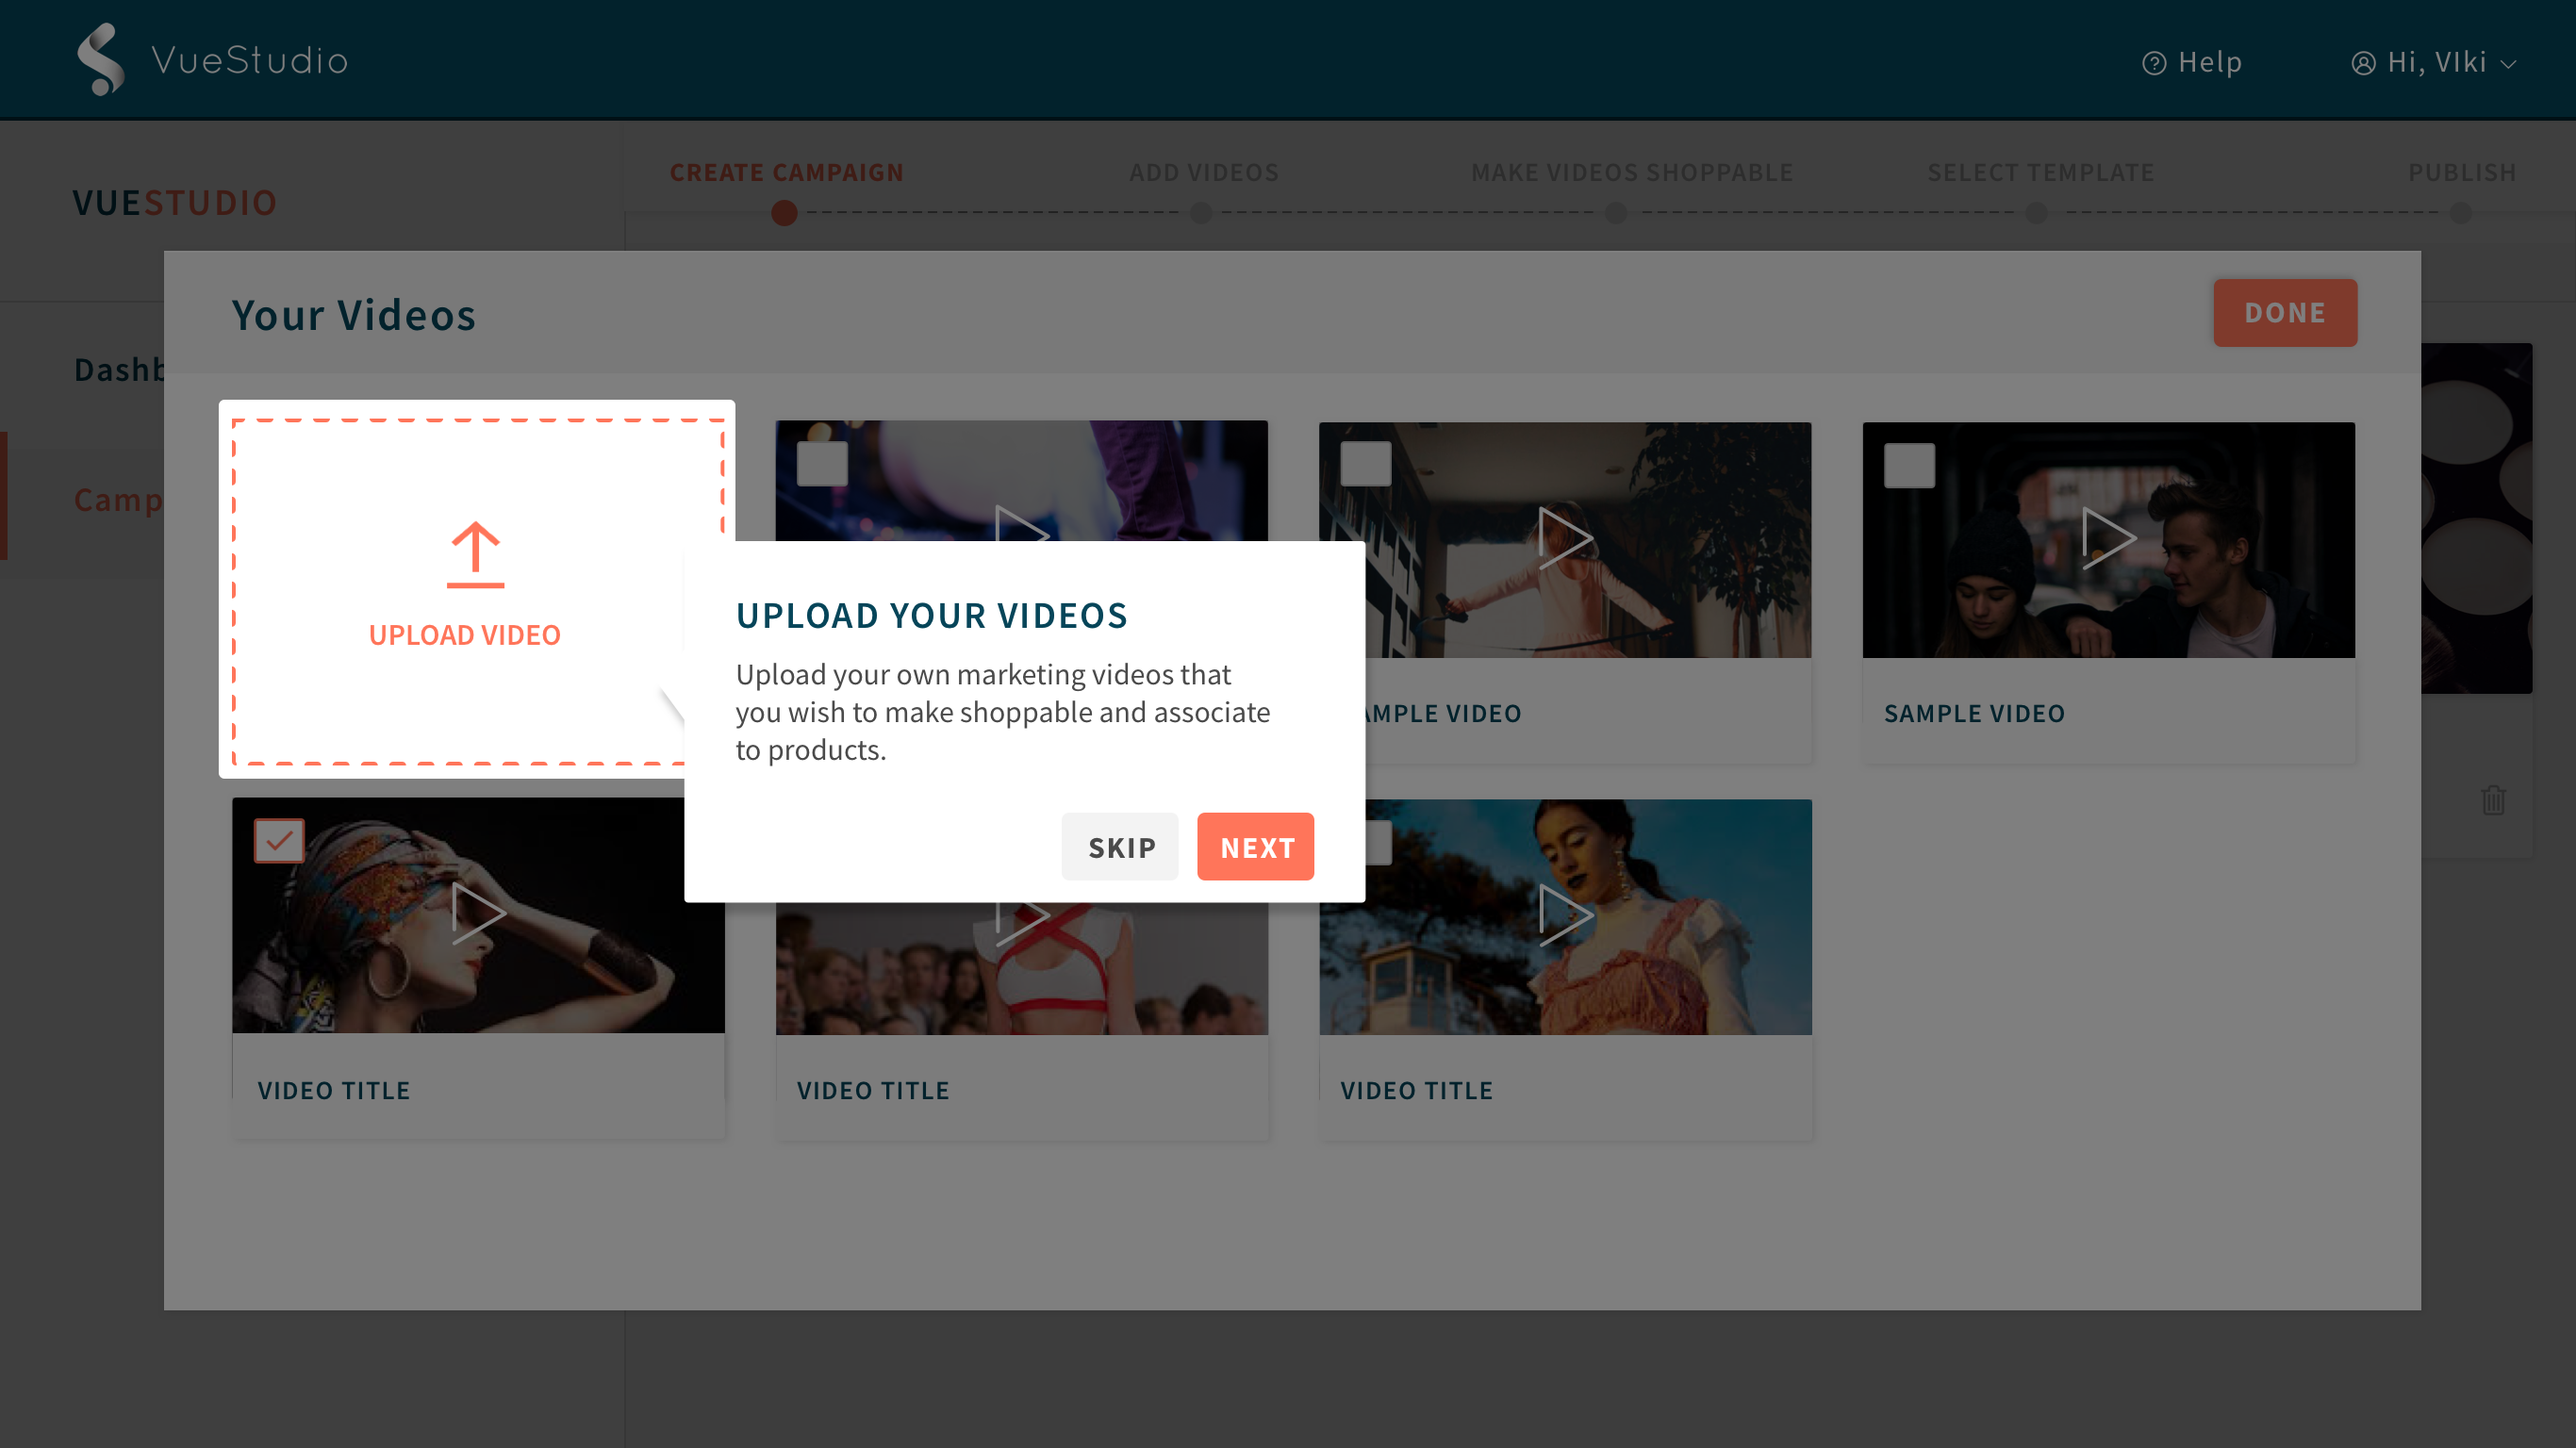Select the SELECT TEMPLATE step

coord(2040,172)
